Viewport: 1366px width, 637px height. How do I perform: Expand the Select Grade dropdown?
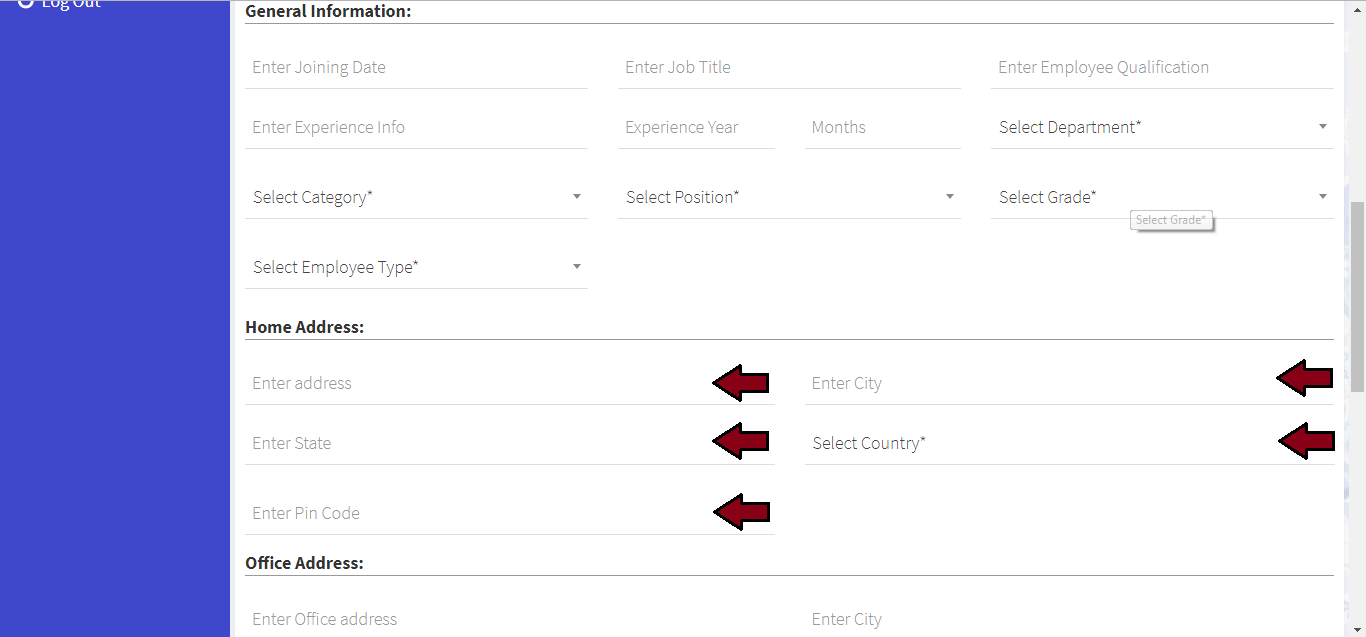(1161, 198)
